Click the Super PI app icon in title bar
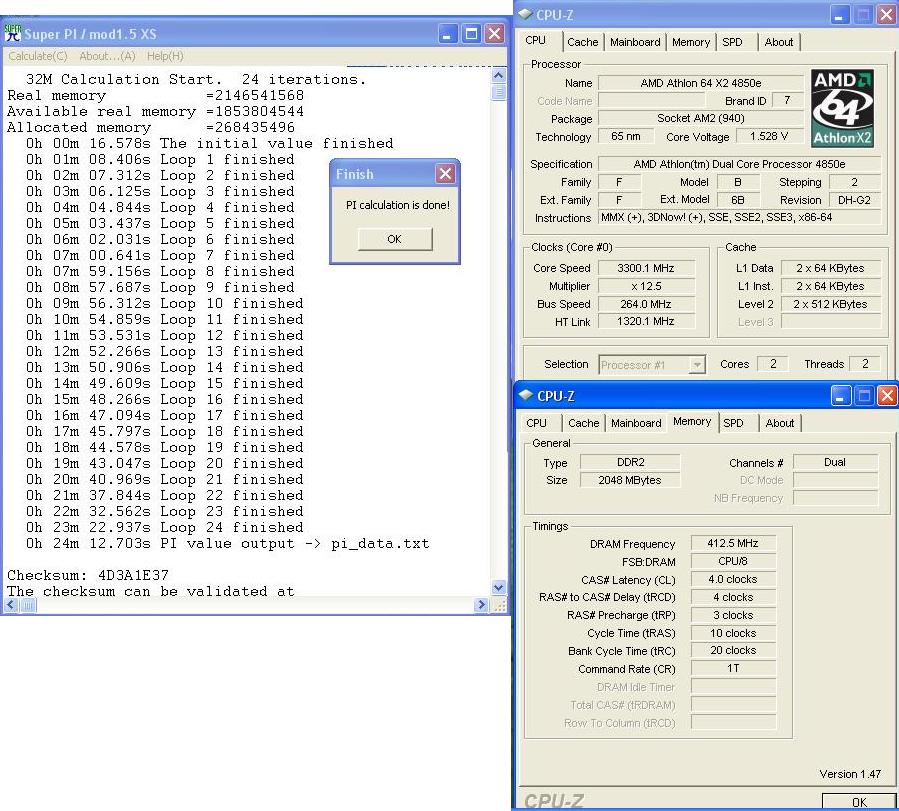Screen dimensions: 899x811 [x=13, y=33]
